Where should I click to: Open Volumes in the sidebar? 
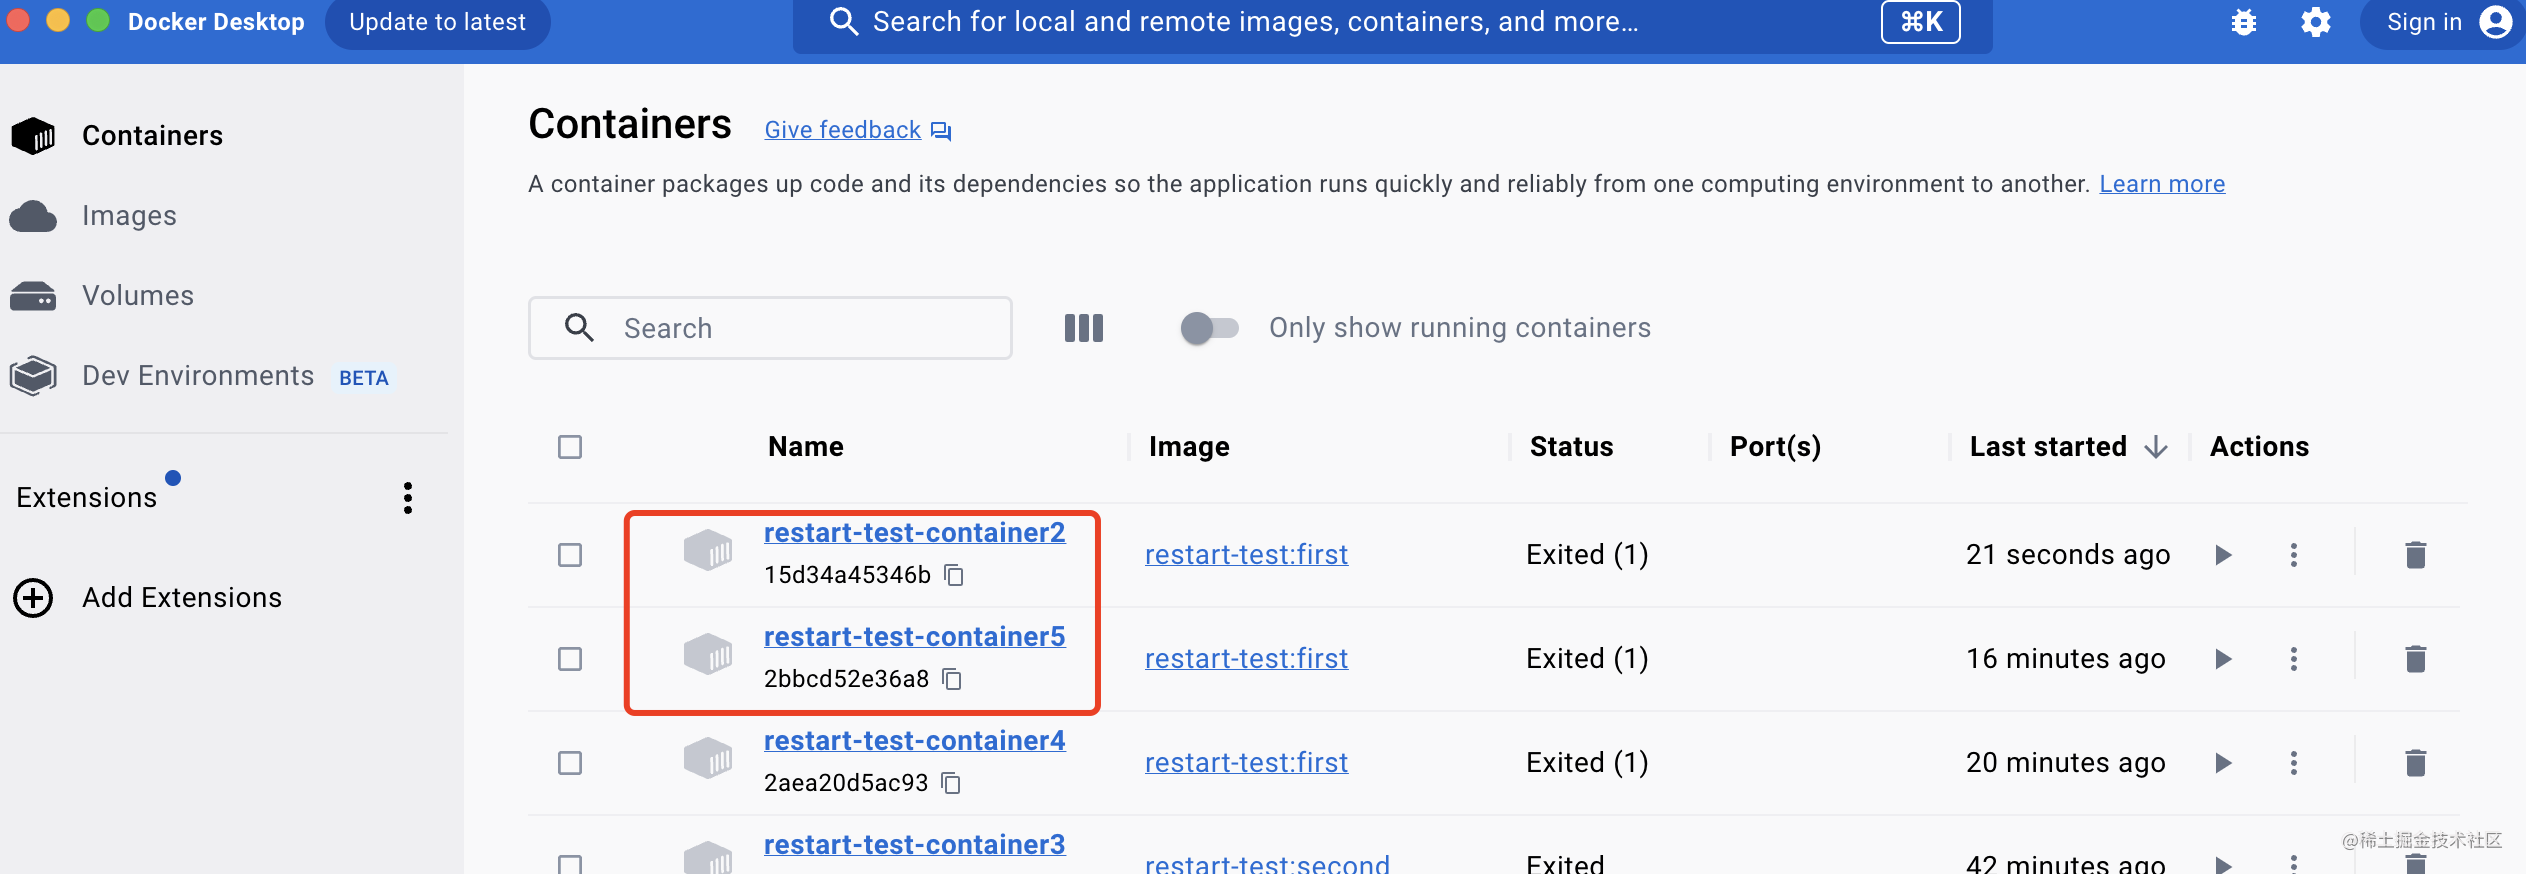138,296
